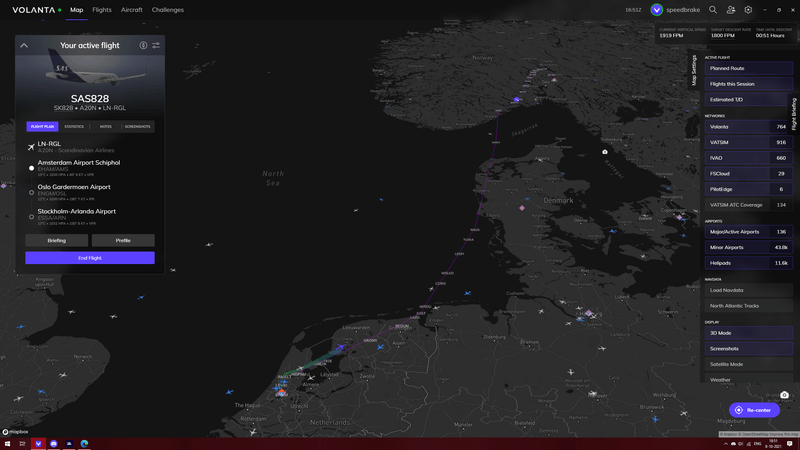The width and height of the screenshot is (800, 450).
Task: Click the VOLANTA logo
Action: click(34, 10)
